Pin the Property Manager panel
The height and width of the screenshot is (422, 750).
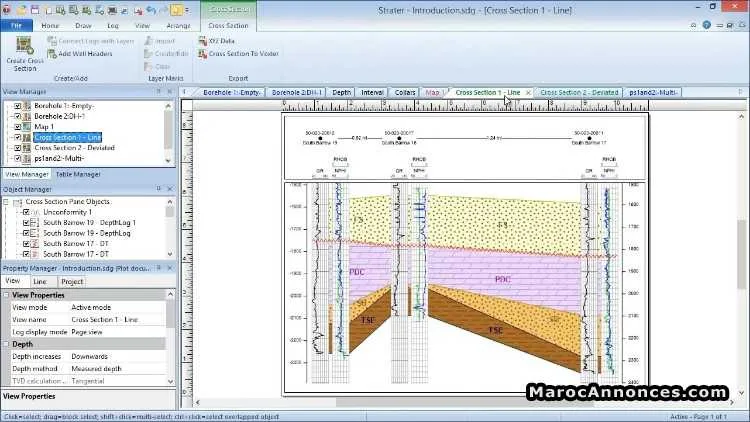click(159, 268)
